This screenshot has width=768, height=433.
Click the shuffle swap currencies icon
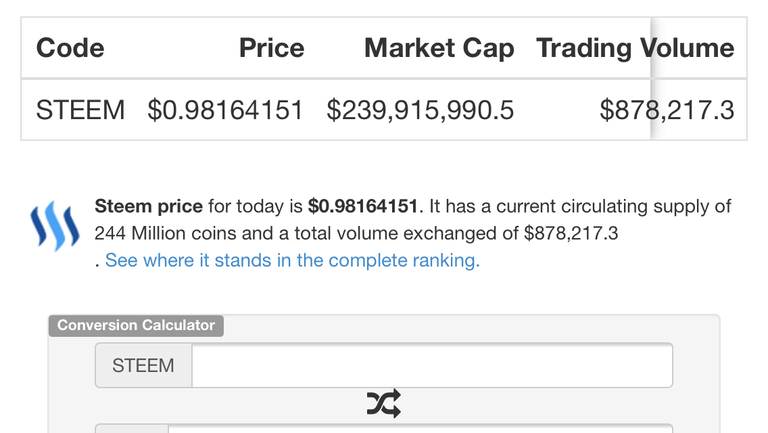384,404
